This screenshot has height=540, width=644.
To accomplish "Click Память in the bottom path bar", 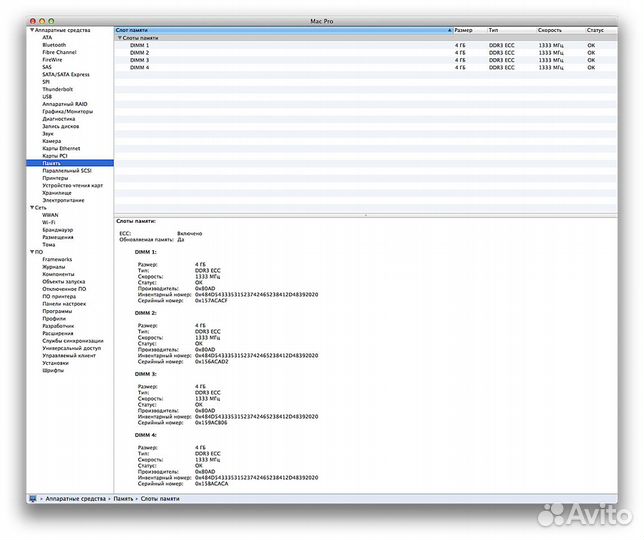I will (x=123, y=499).
